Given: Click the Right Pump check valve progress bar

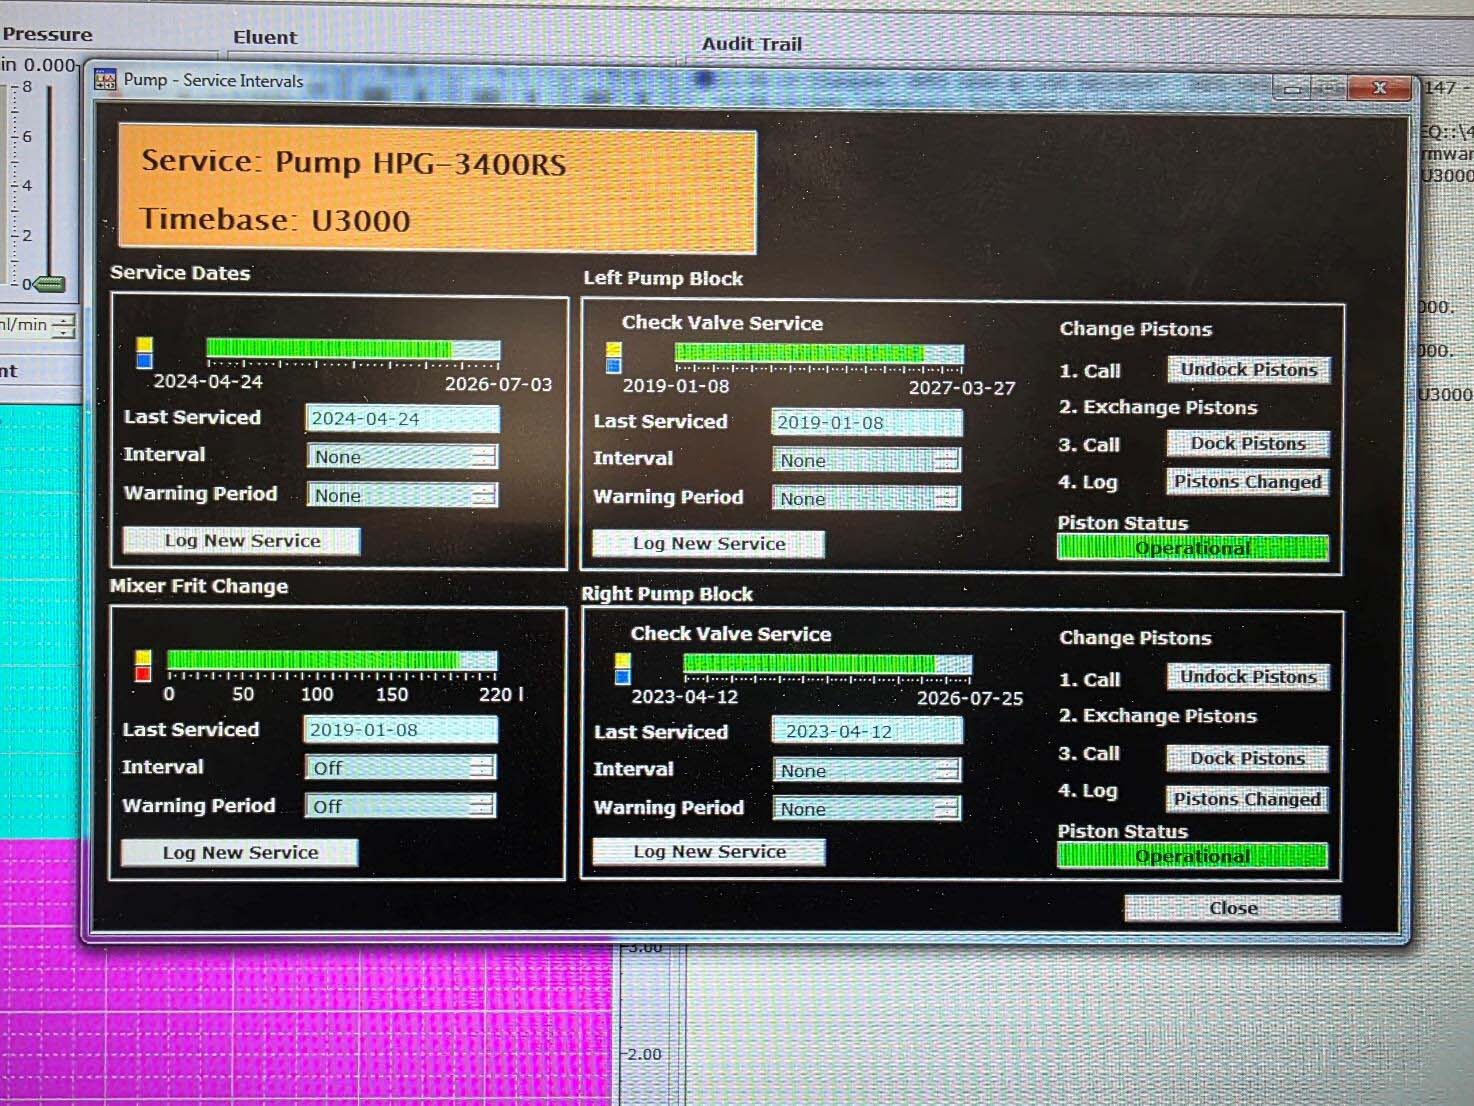Looking at the screenshot, I should (x=827, y=664).
